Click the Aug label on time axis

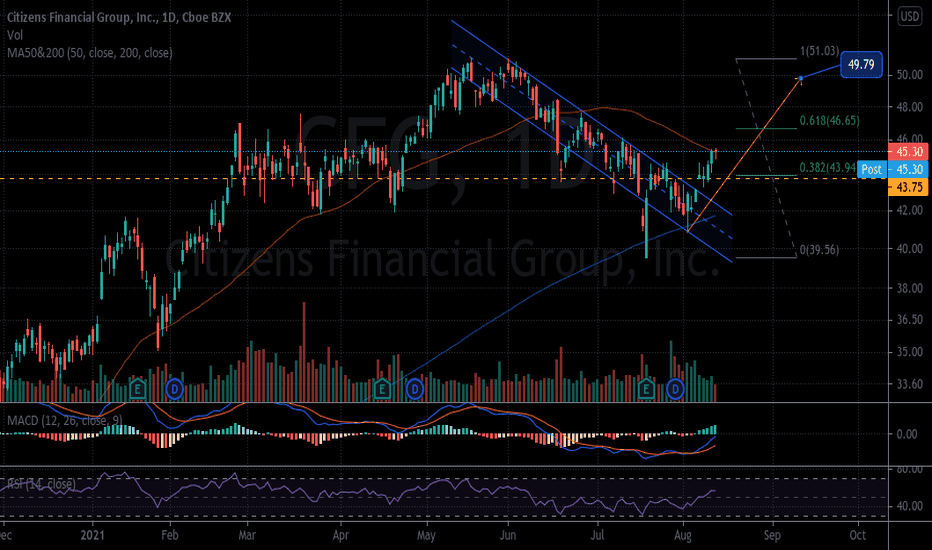[x=682, y=535]
